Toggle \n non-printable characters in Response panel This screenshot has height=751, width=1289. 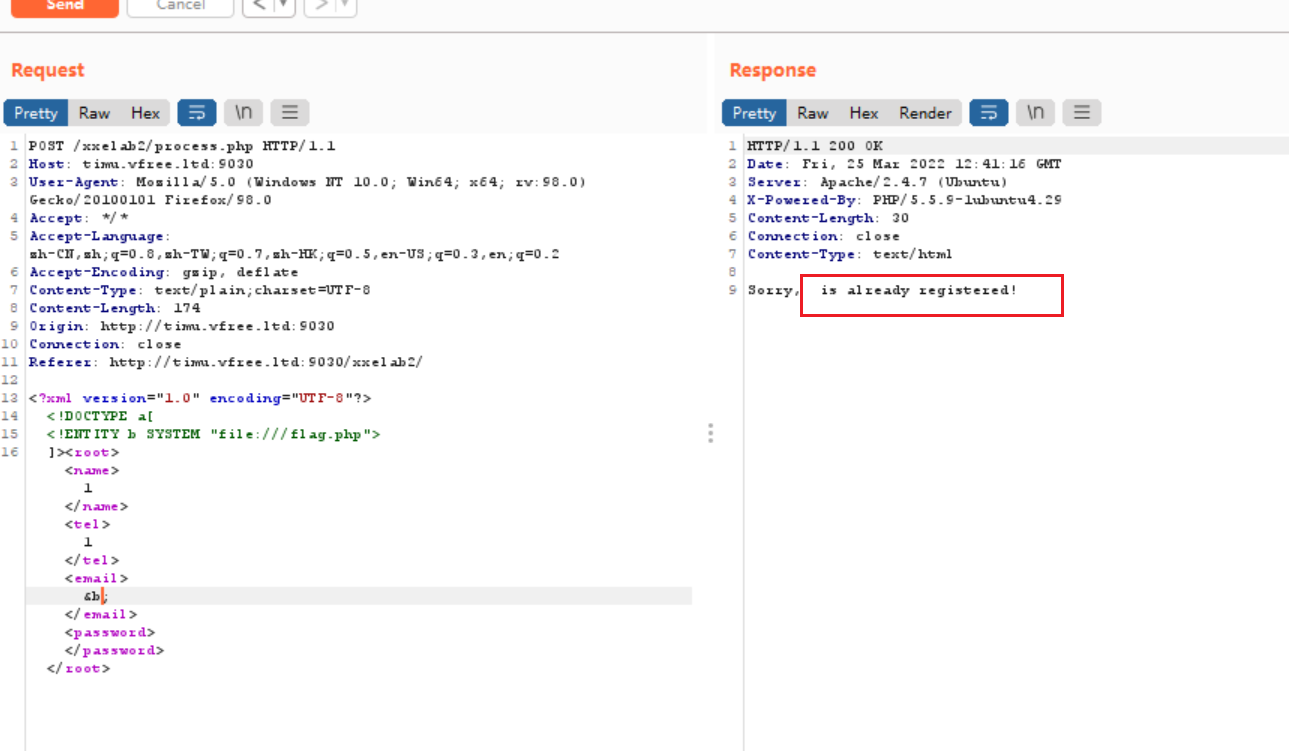pos(1035,113)
